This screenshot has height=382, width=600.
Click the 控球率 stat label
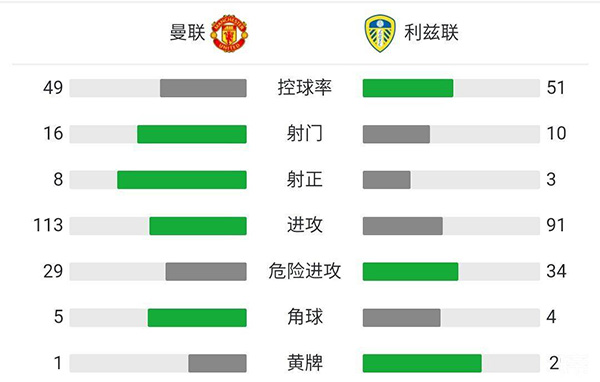click(x=305, y=88)
